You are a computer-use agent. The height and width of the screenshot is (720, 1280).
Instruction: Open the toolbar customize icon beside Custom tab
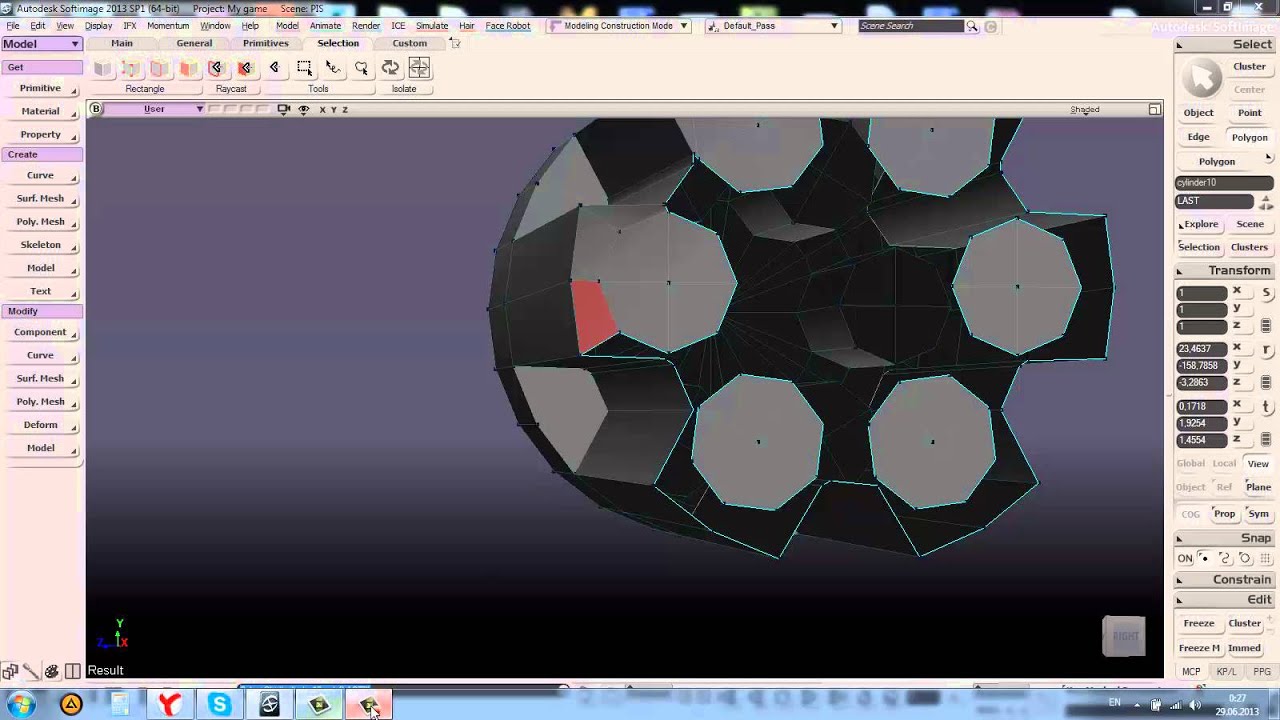click(x=456, y=43)
